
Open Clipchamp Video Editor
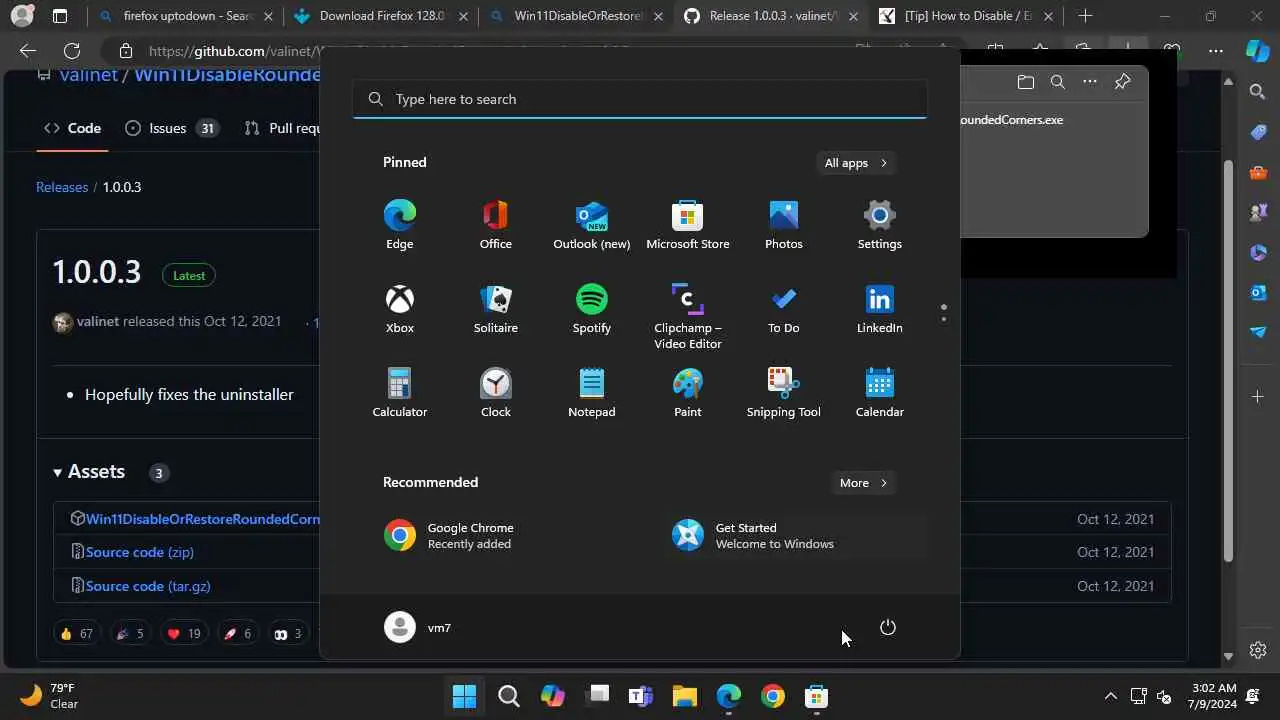click(687, 316)
